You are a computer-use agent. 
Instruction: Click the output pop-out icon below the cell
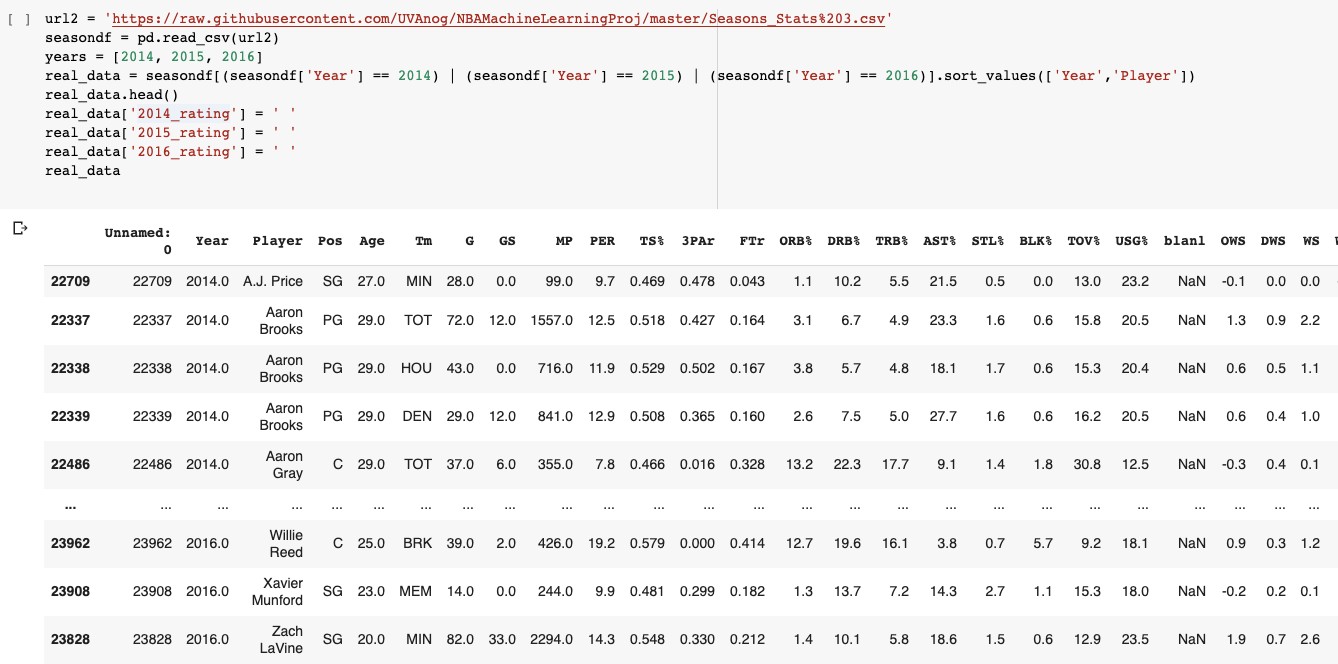(x=18, y=230)
